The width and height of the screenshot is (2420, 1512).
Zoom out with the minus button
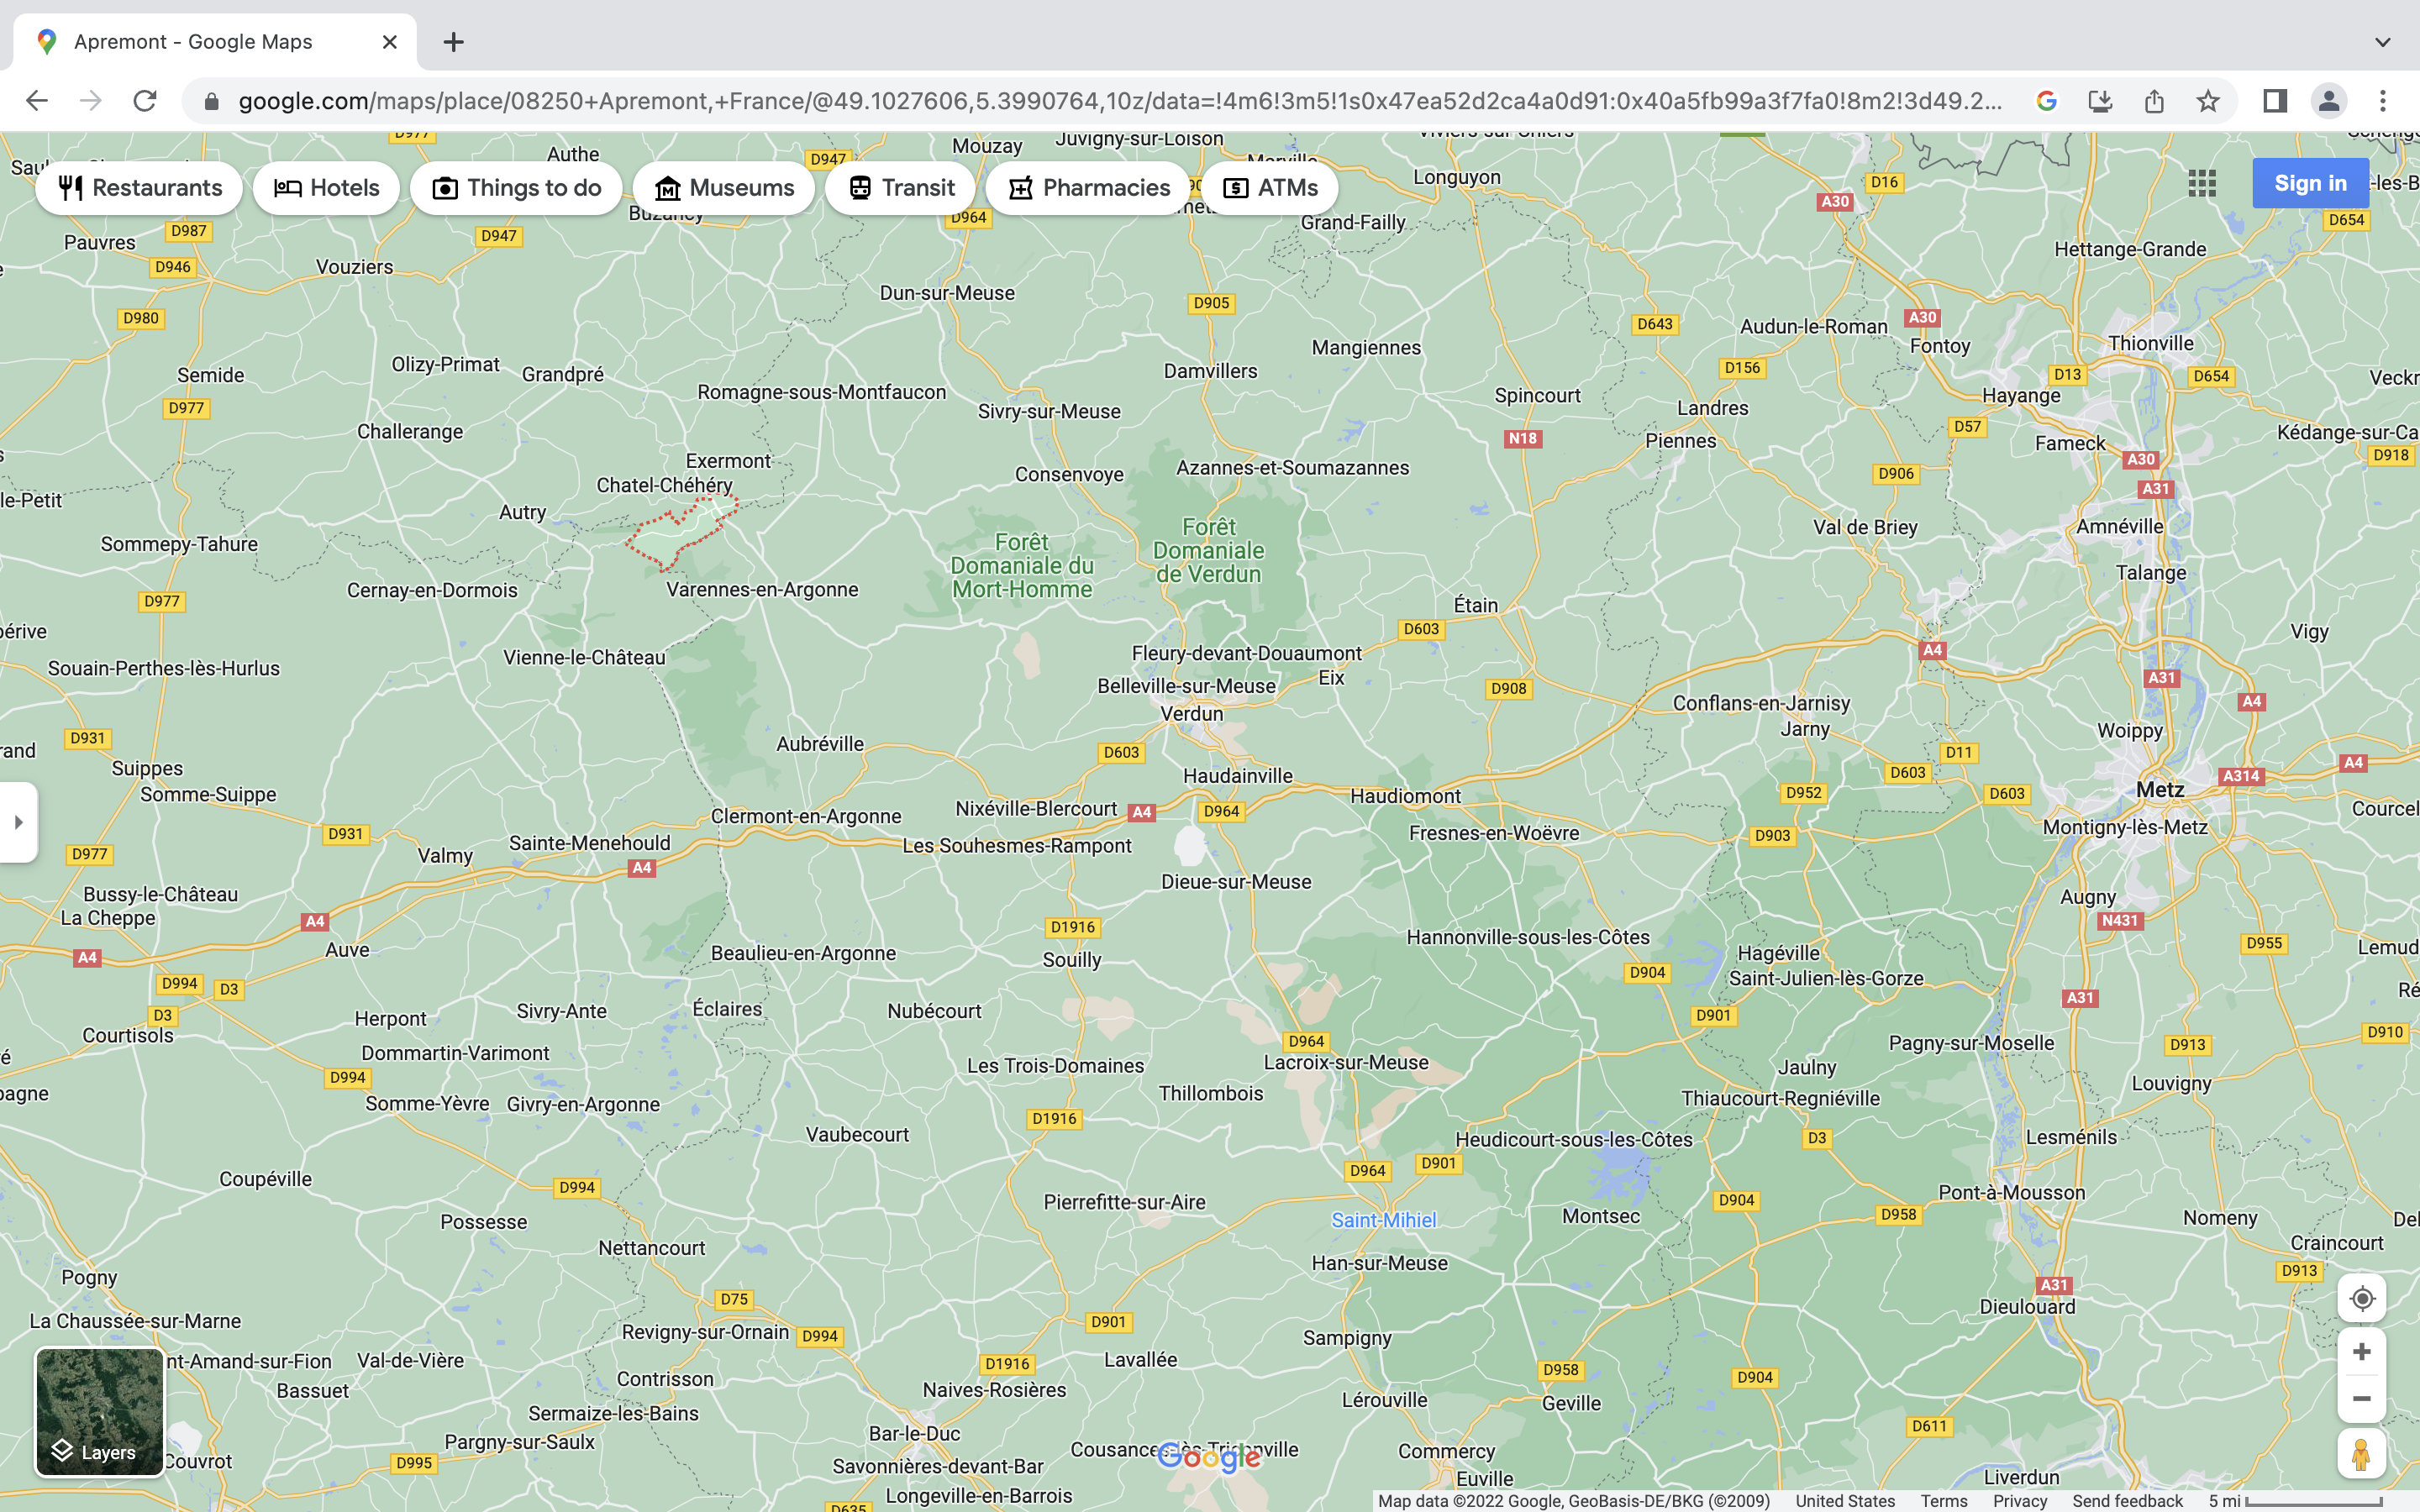click(2361, 1398)
